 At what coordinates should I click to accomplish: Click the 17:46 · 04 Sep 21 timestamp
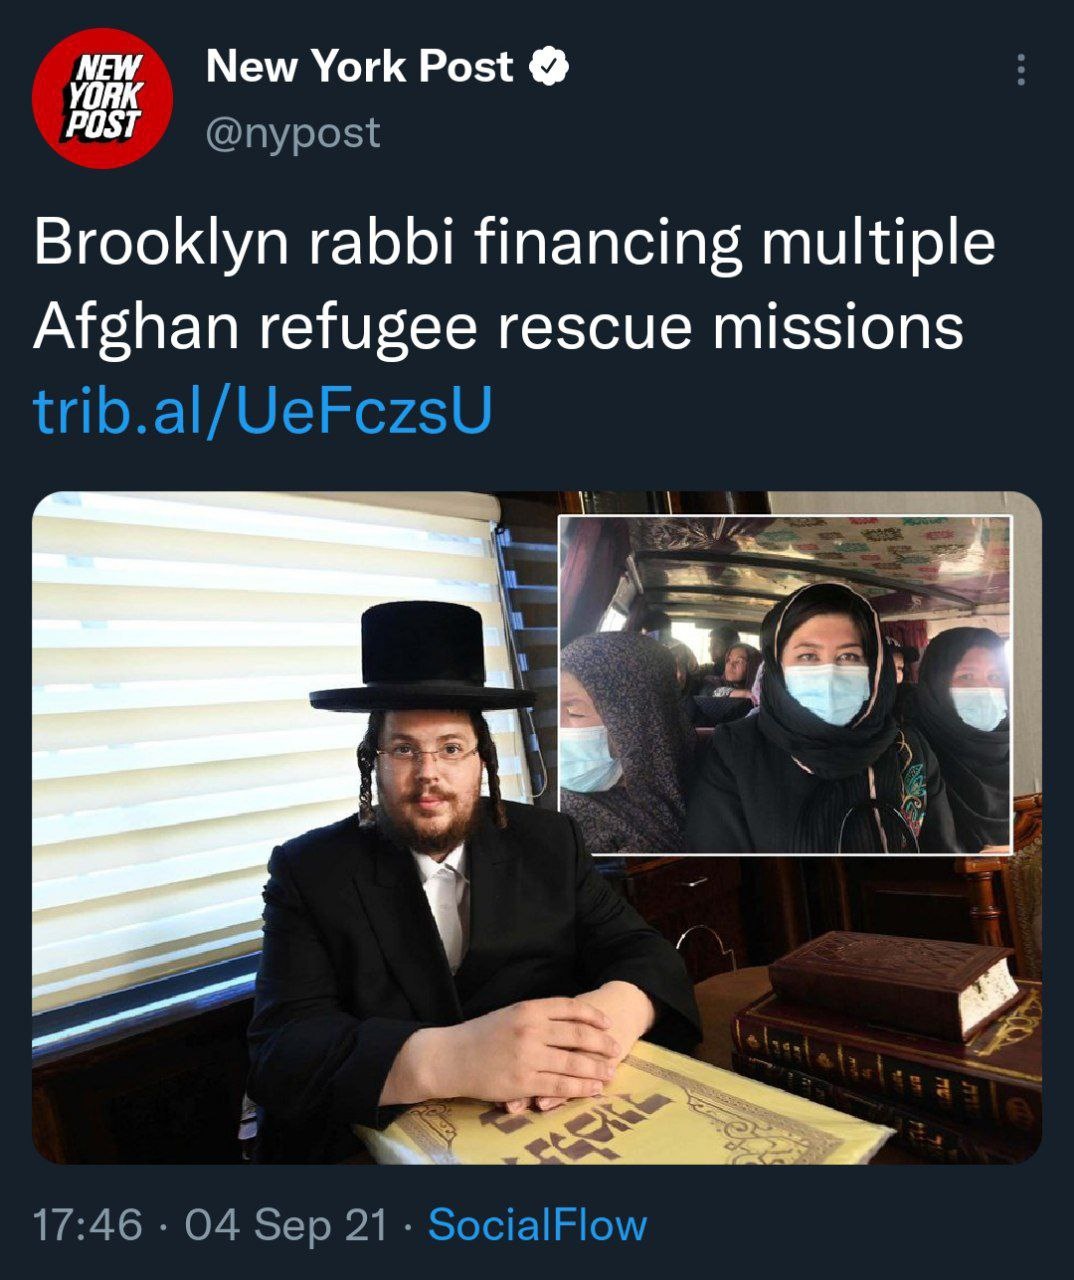click(210, 1224)
